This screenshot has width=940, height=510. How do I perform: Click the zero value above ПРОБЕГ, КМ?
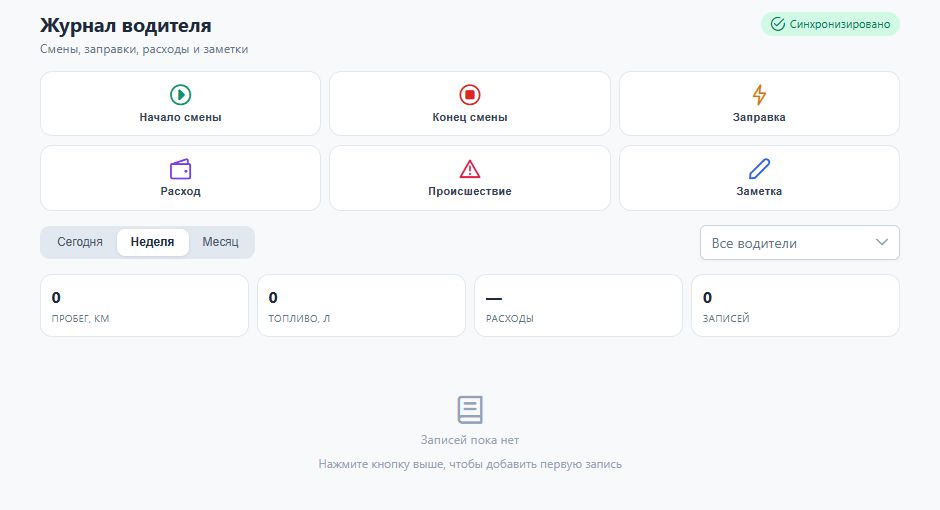[56, 297]
